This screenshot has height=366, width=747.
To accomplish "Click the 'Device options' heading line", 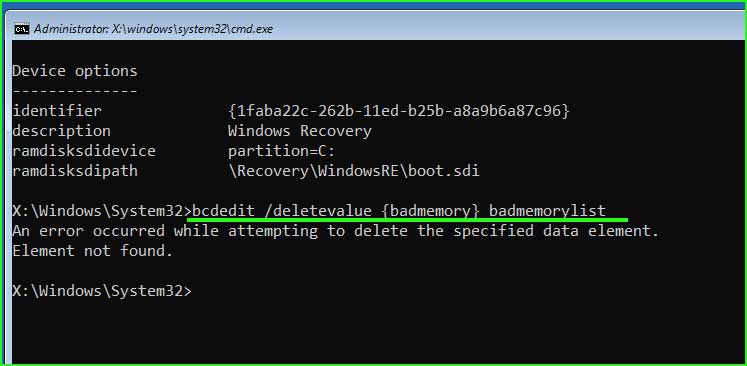I will (x=75, y=71).
